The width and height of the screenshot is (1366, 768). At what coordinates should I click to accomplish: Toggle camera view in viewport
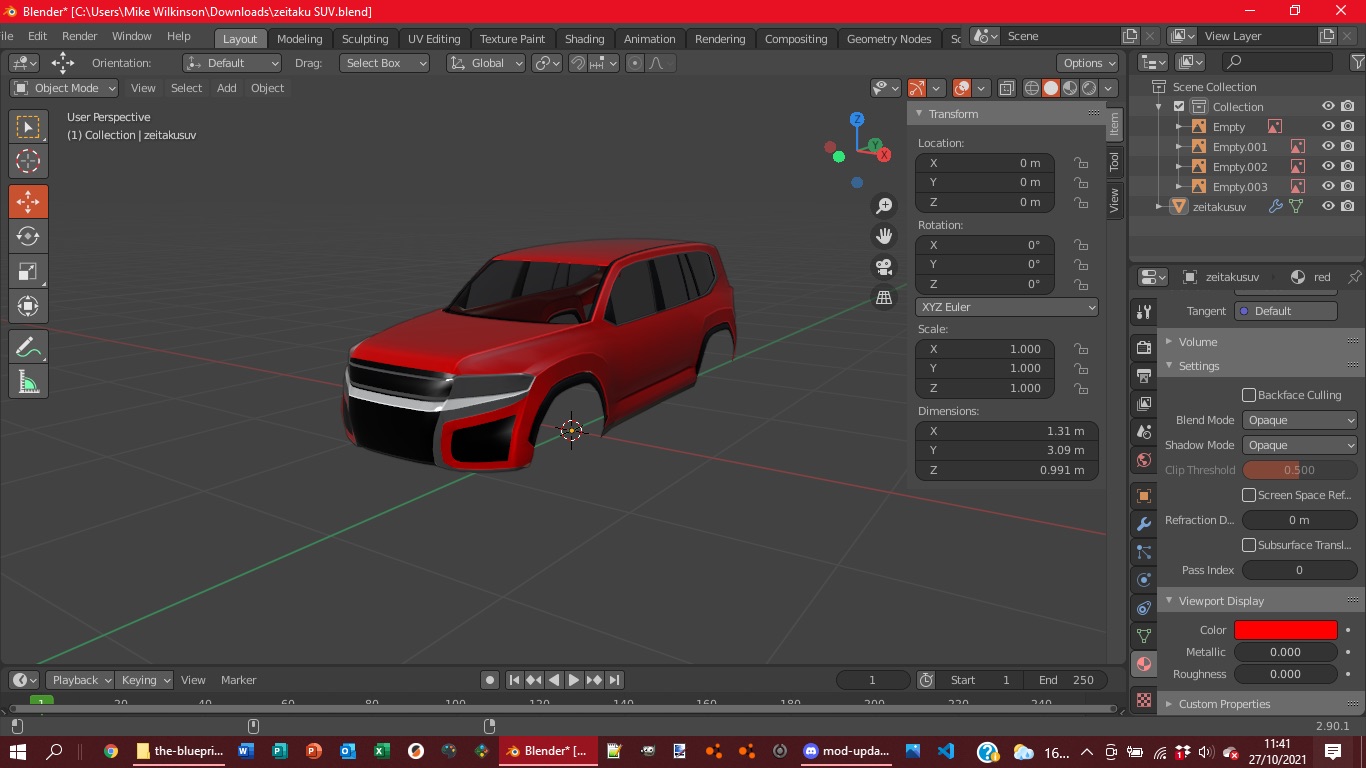(884, 267)
